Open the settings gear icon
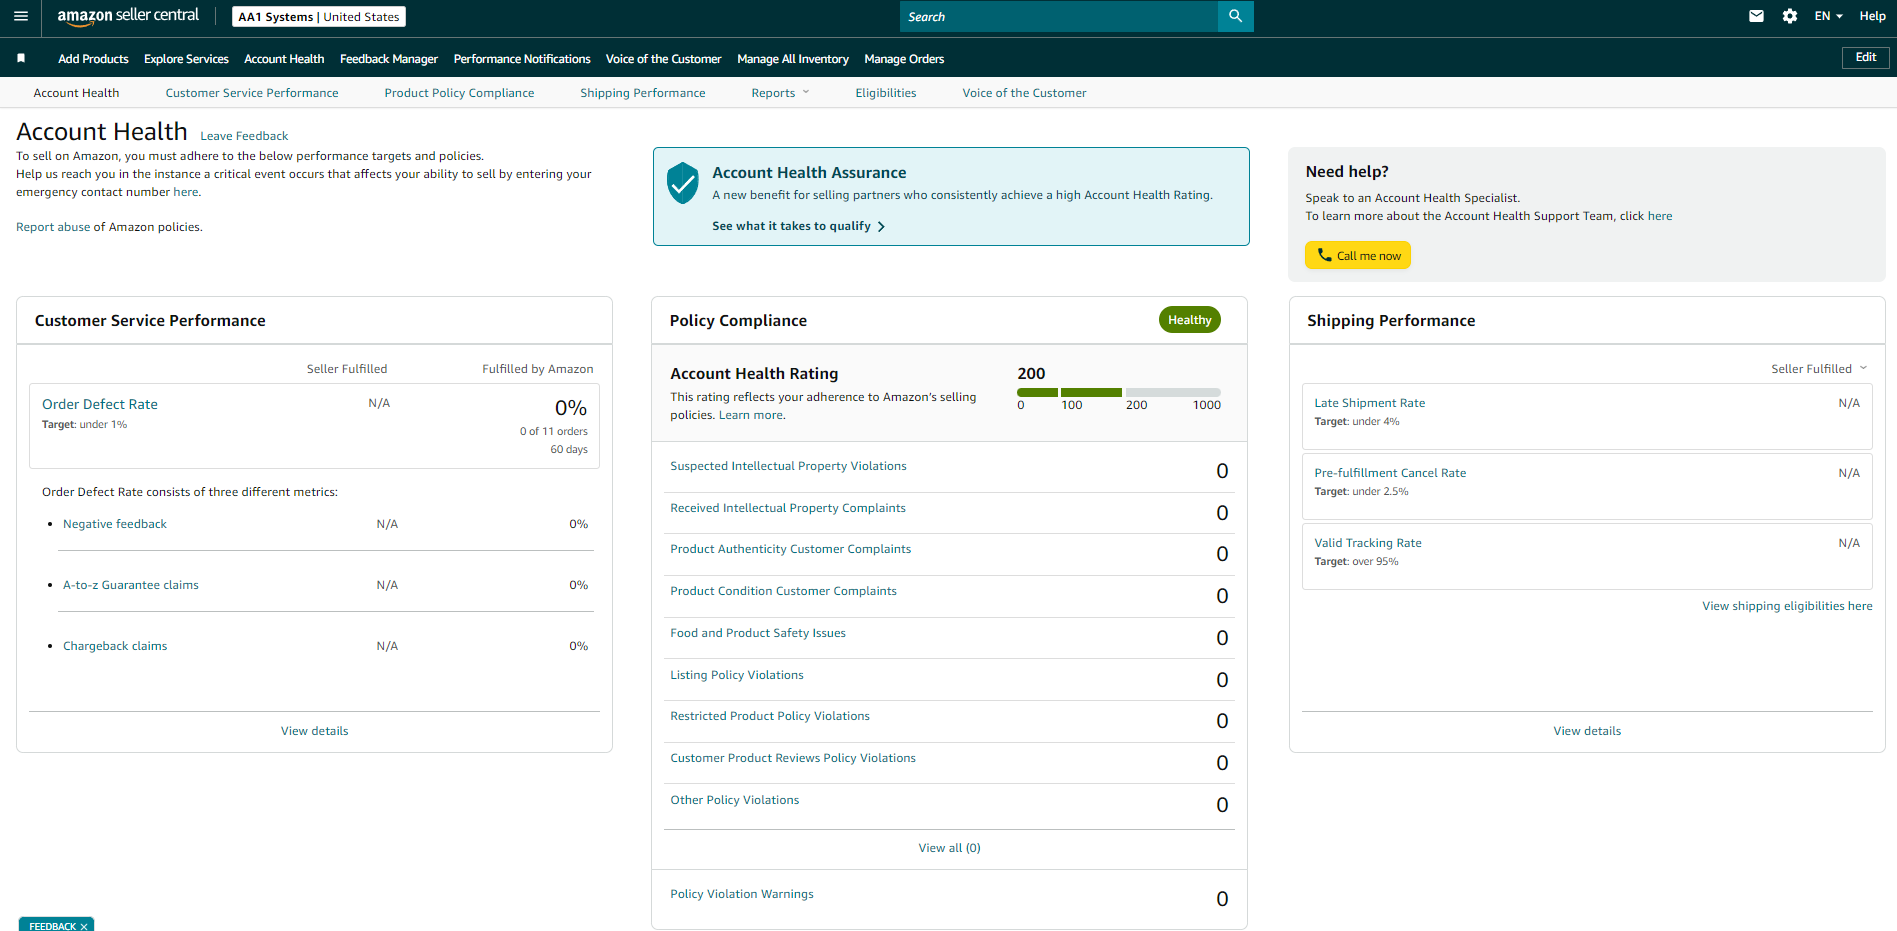1897x931 pixels. (x=1790, y=16)
